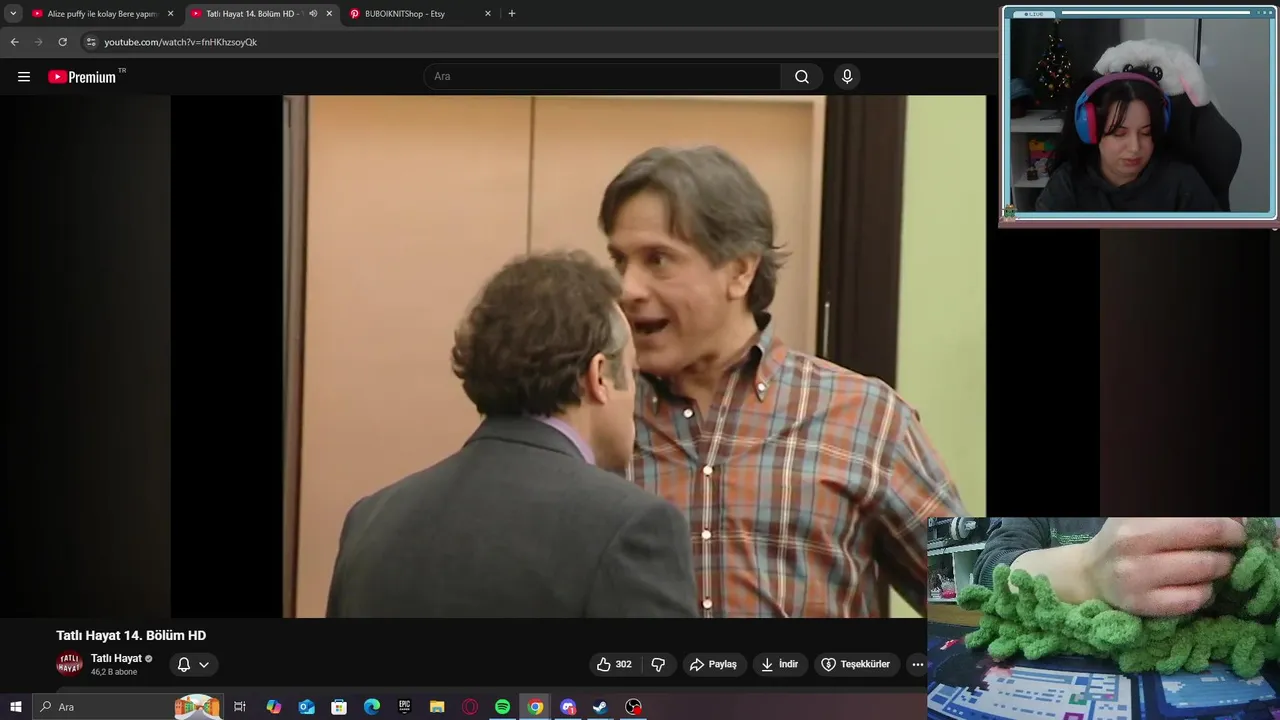Viewport: 1280px width, 720px height.
Task: Dislike the video with thumbs down
Action: [658, 664]
